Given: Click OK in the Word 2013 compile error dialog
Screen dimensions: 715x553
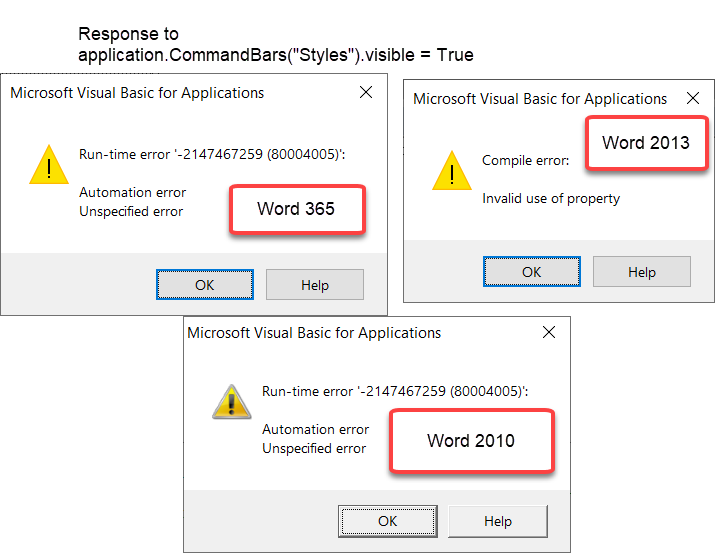Looking at the screenshot, I should (532, 272).
